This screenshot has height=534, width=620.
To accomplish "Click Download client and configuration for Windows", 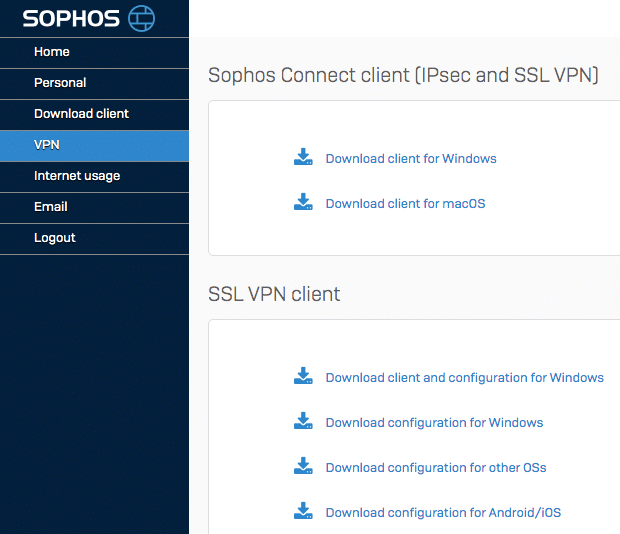I will 465,377.
